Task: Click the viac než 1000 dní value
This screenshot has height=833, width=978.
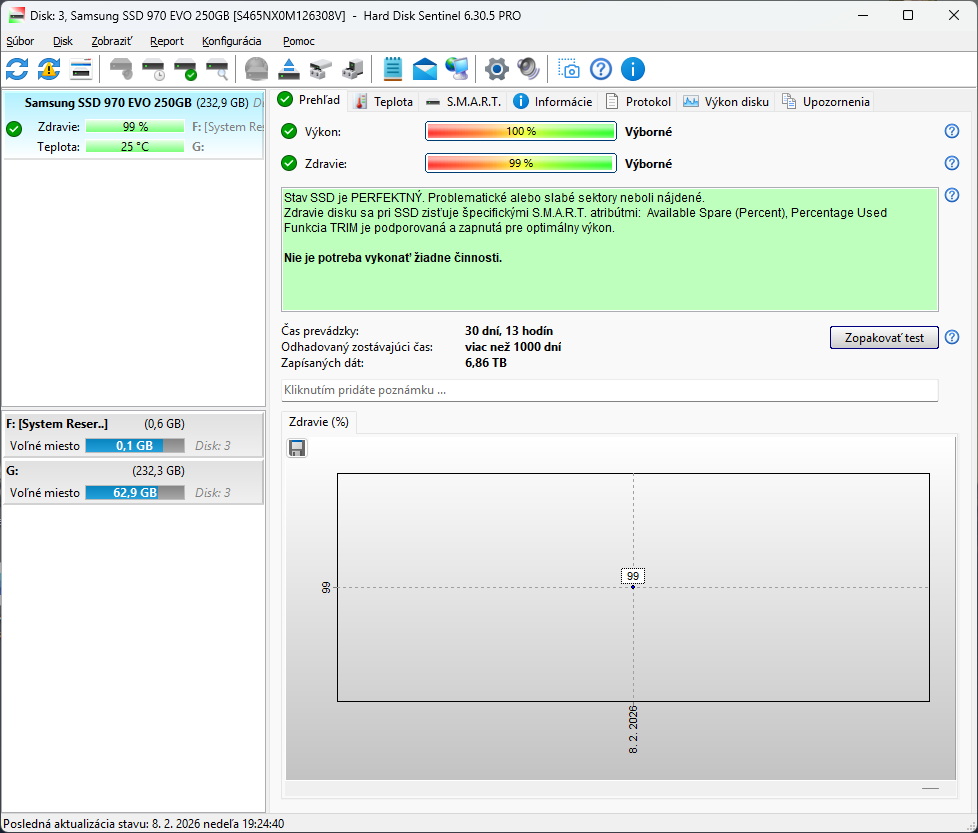Action: pyautogui.click(x=513, y=347)
